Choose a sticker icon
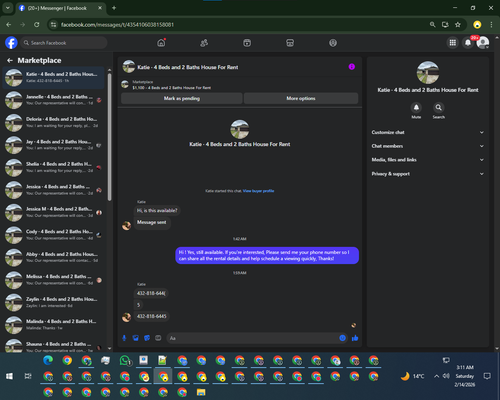This screenshot has height=400, width=500. 147,338
